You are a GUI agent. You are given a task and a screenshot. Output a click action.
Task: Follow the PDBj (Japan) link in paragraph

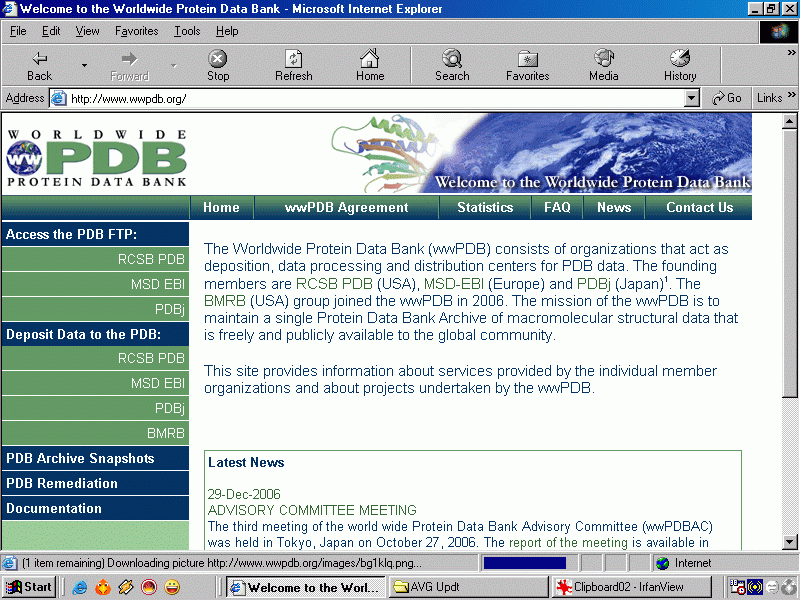[593, 284]
